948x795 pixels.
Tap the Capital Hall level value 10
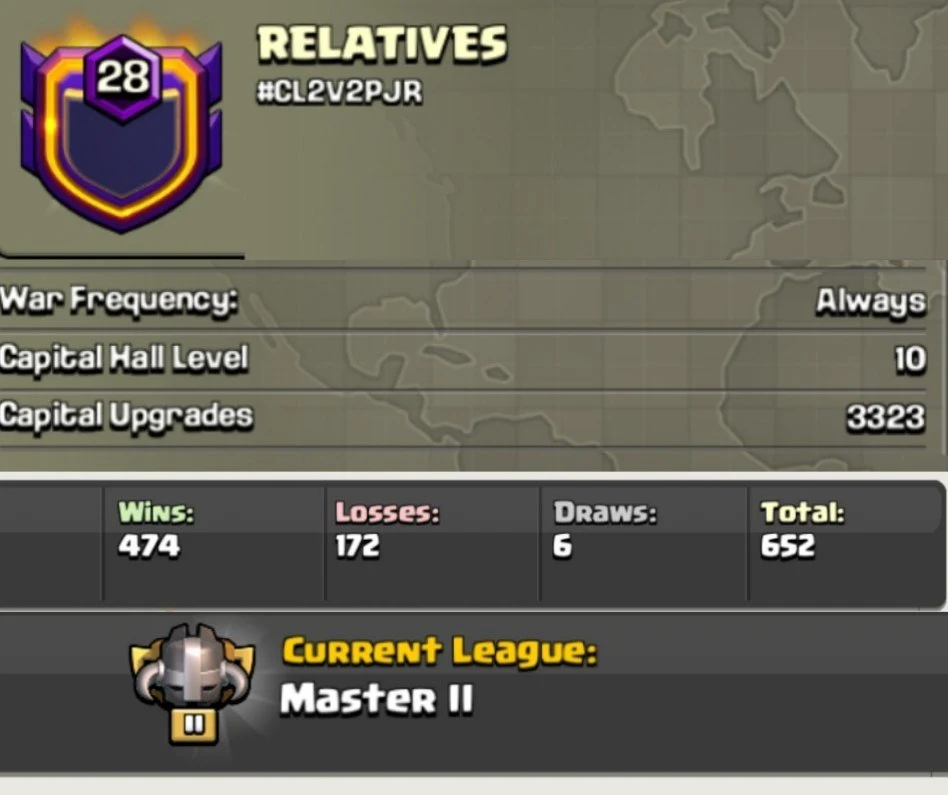(910, 359)
